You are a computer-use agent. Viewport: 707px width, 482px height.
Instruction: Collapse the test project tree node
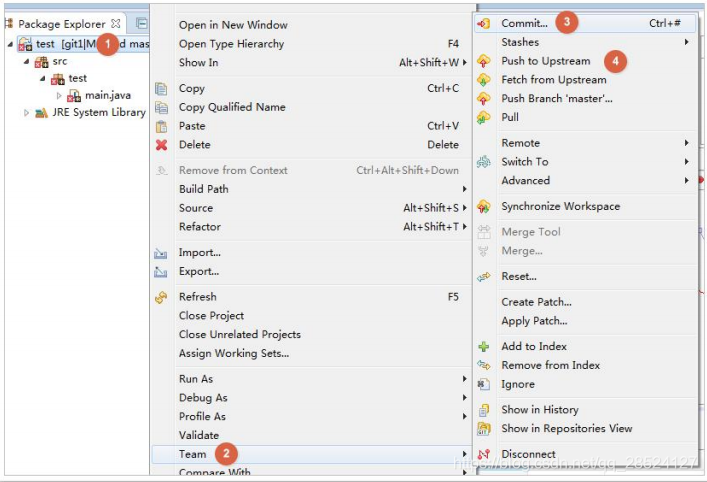10,44
